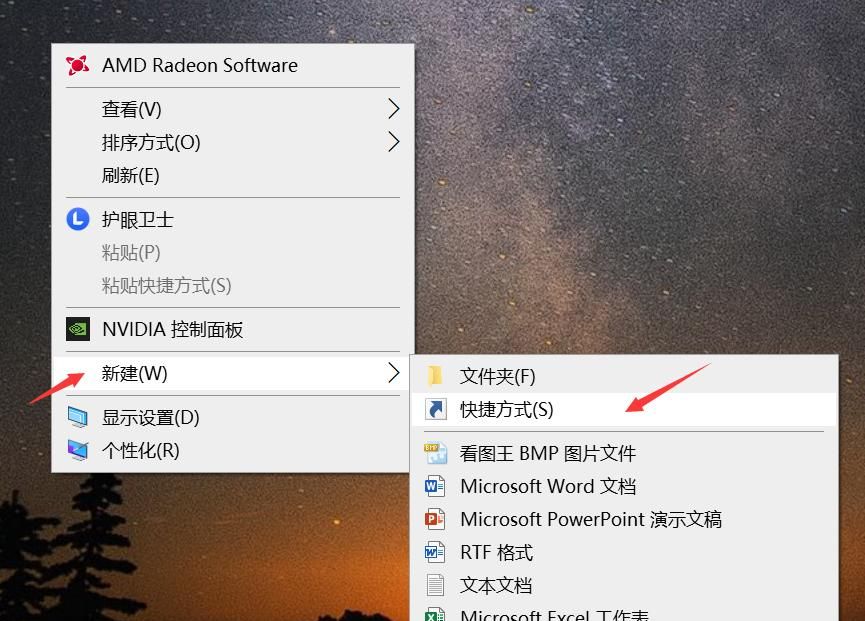The width and height of the screenshot is (865, 621).
Task: Click the green Excel icon
Action: pos(435,615)
